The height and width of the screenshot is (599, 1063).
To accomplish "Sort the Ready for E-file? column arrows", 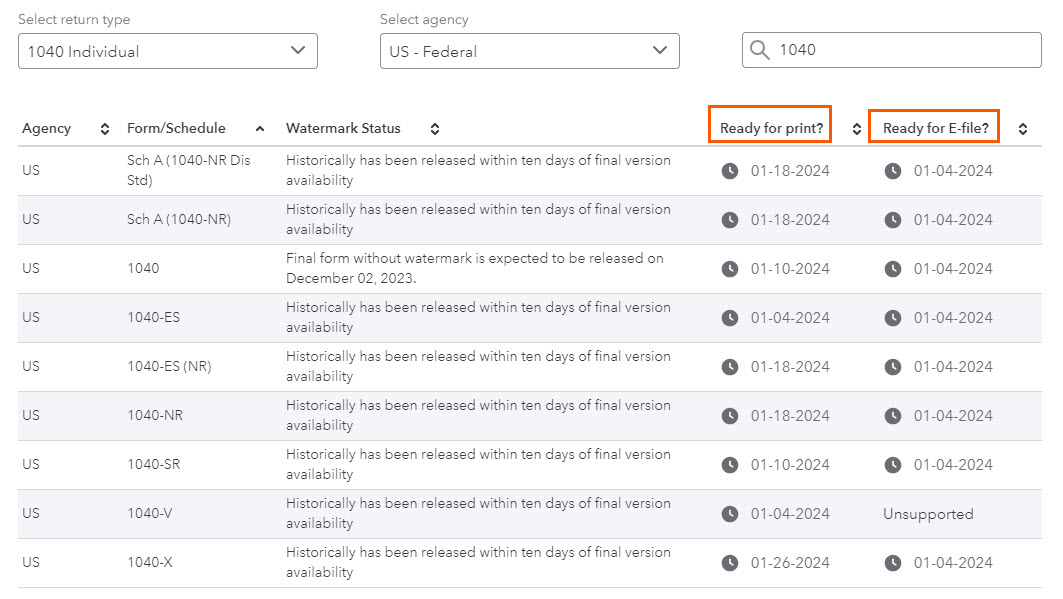I will (x=1022, y=128).
